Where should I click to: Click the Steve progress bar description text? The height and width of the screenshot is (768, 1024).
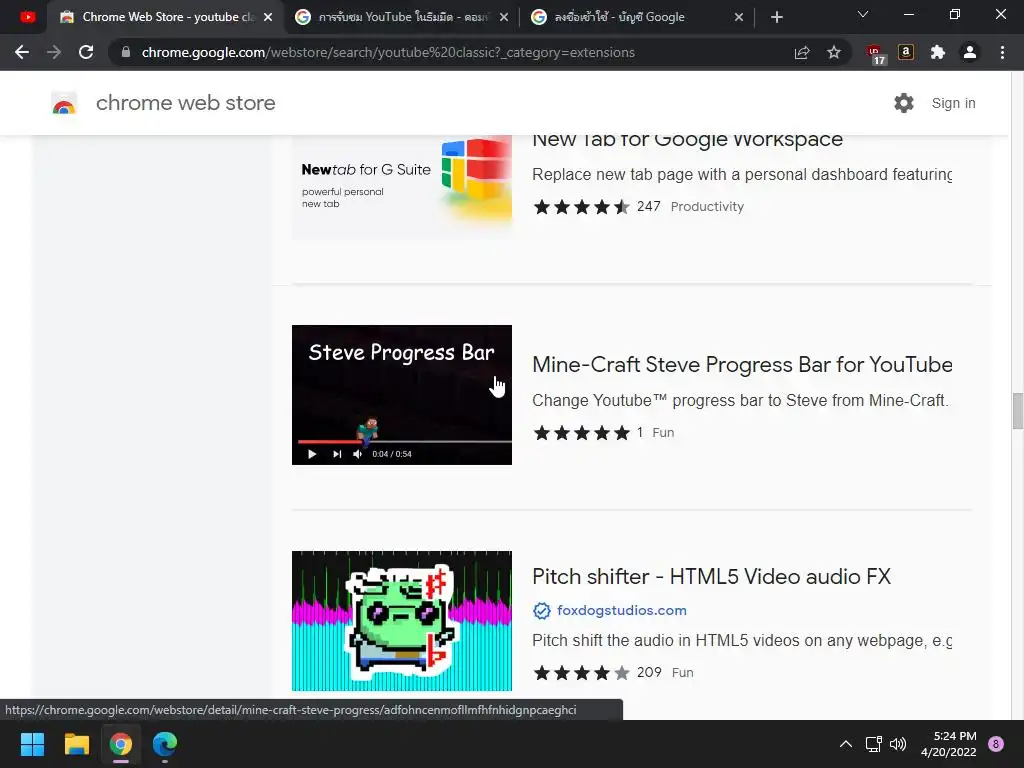click(741, 400)
